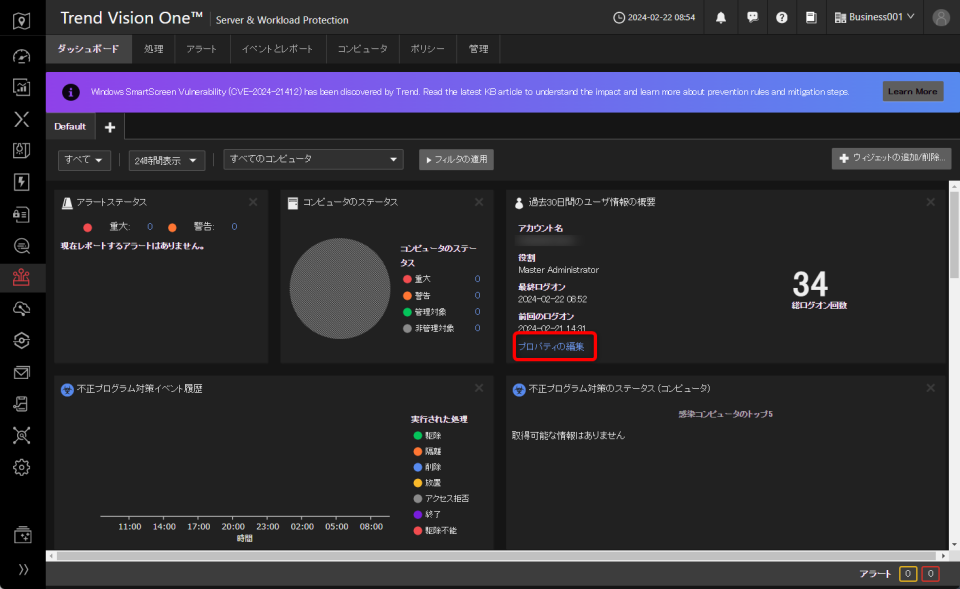The height and width of the screenshot is (589, 960).
Task: Select the Default dashboard tab
Action: click(x=70, y=127)
